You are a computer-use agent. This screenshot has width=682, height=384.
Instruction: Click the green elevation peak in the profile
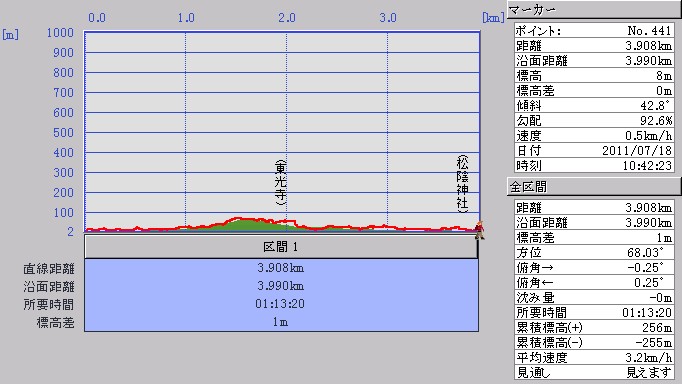tap(246, 224)
